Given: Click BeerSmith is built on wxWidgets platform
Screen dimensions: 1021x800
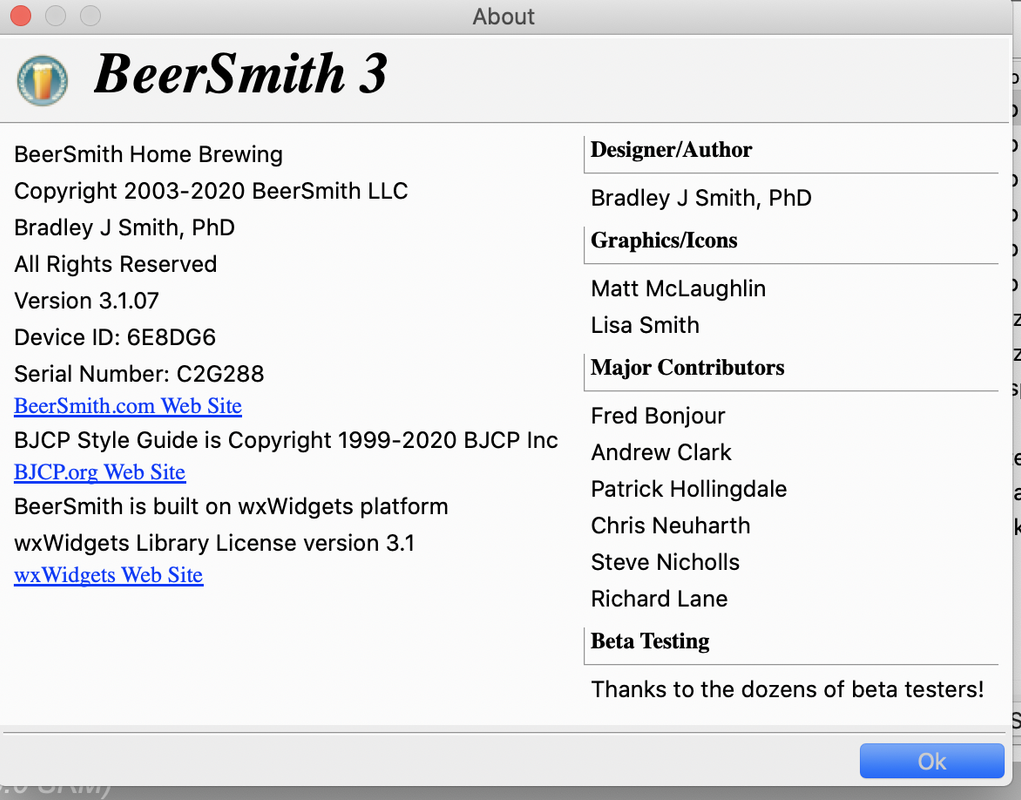Looking at the screenshot, I should click(231, 506).
